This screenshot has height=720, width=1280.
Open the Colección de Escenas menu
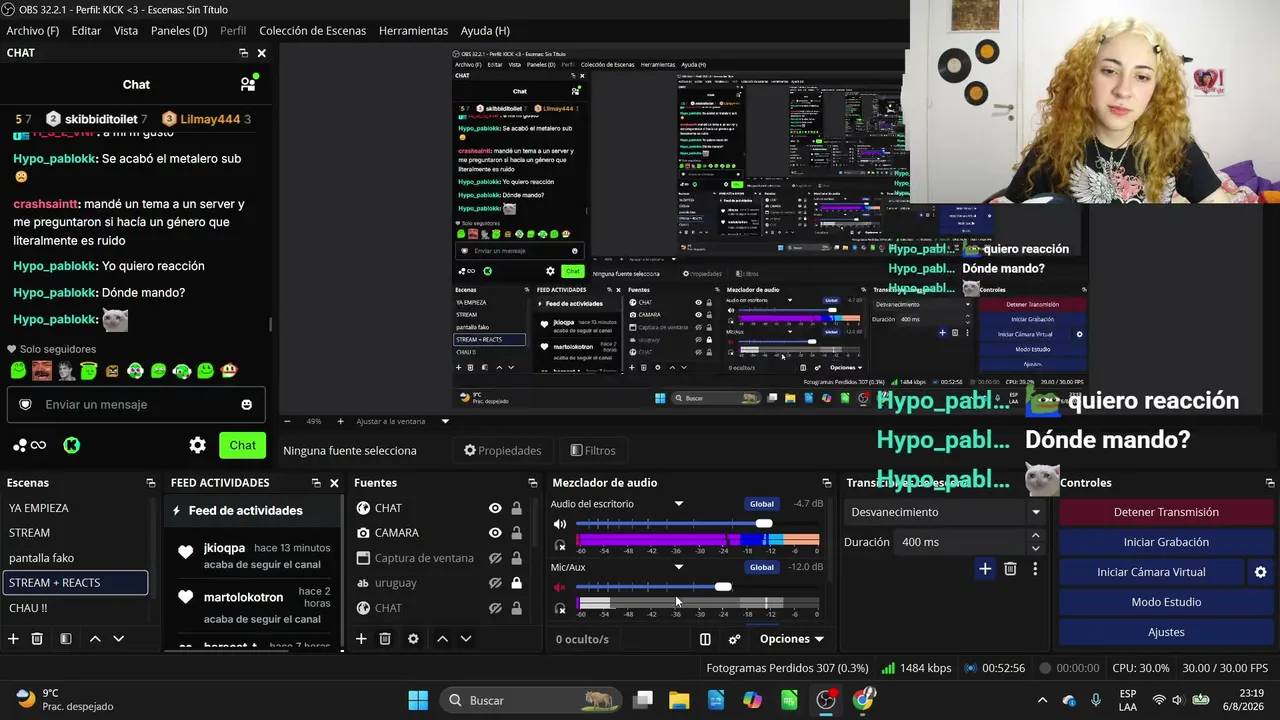point(312,31)
